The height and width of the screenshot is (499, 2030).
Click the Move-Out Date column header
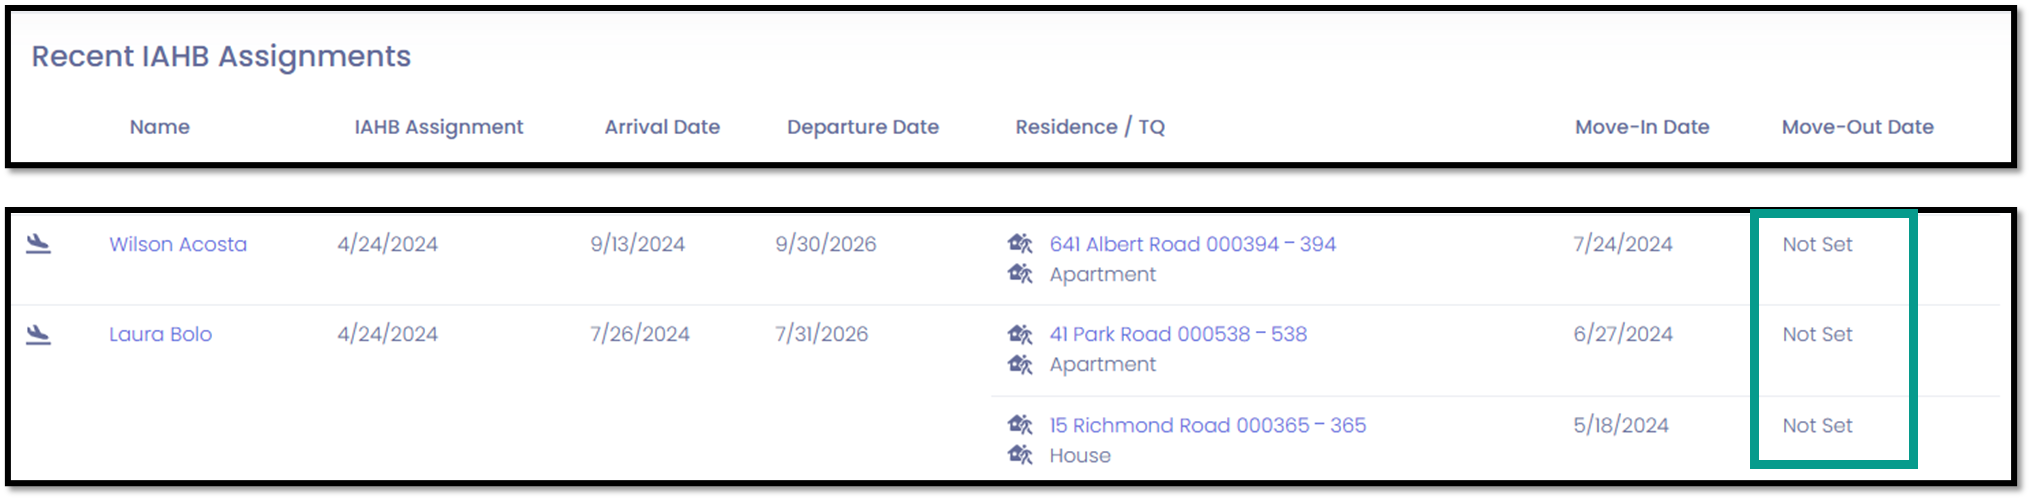[x=1857, y=127]
